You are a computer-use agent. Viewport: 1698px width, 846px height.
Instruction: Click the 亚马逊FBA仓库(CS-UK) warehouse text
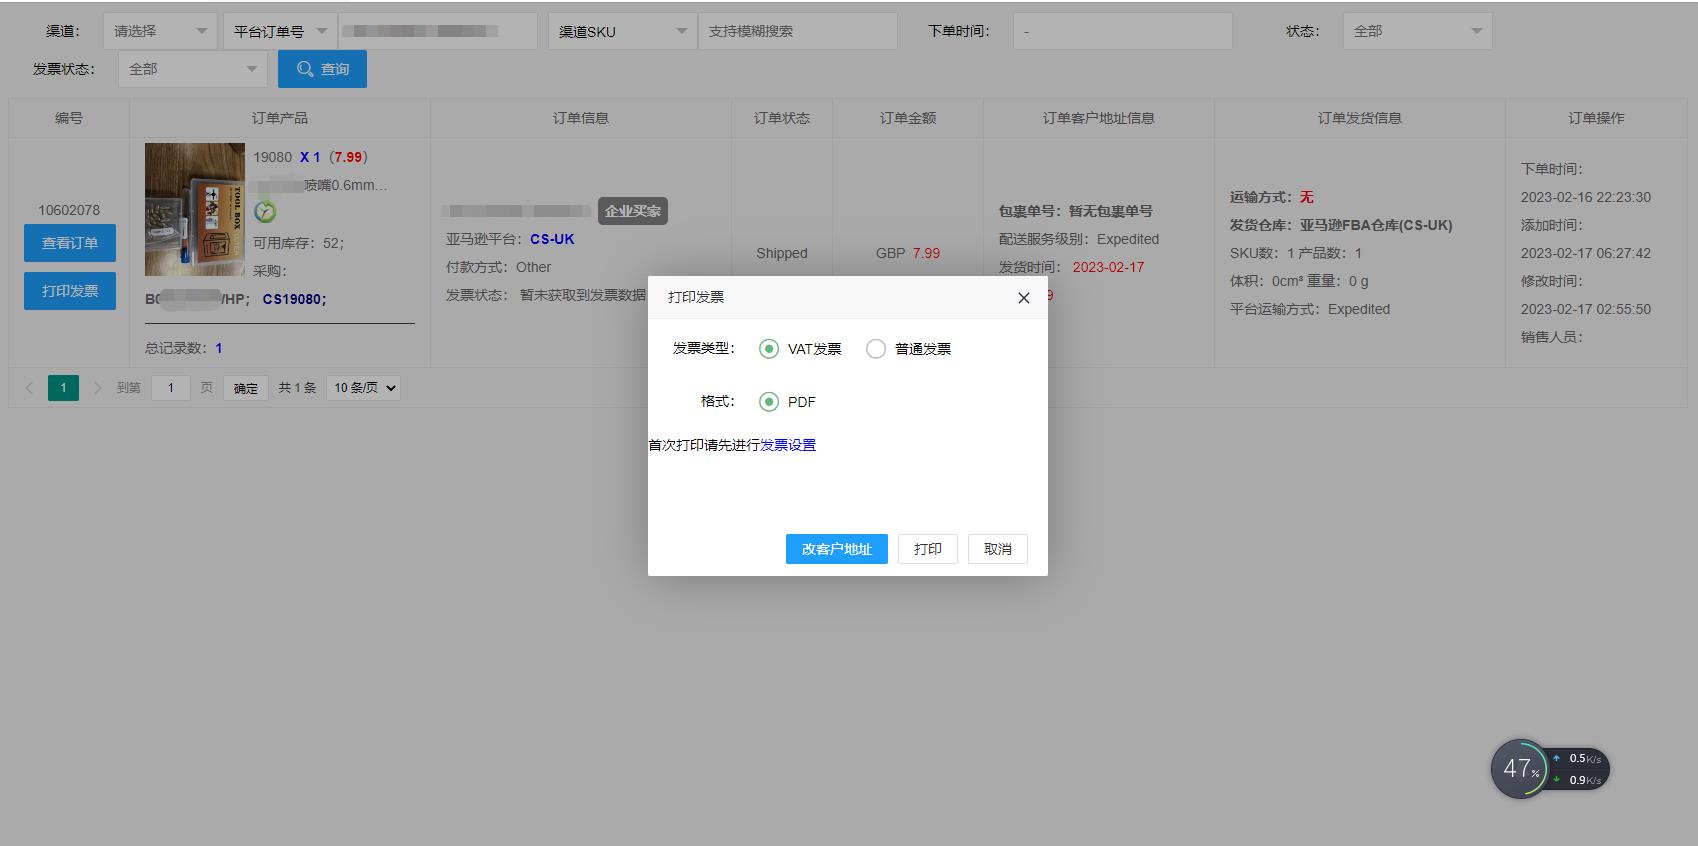pos(1376,225)
